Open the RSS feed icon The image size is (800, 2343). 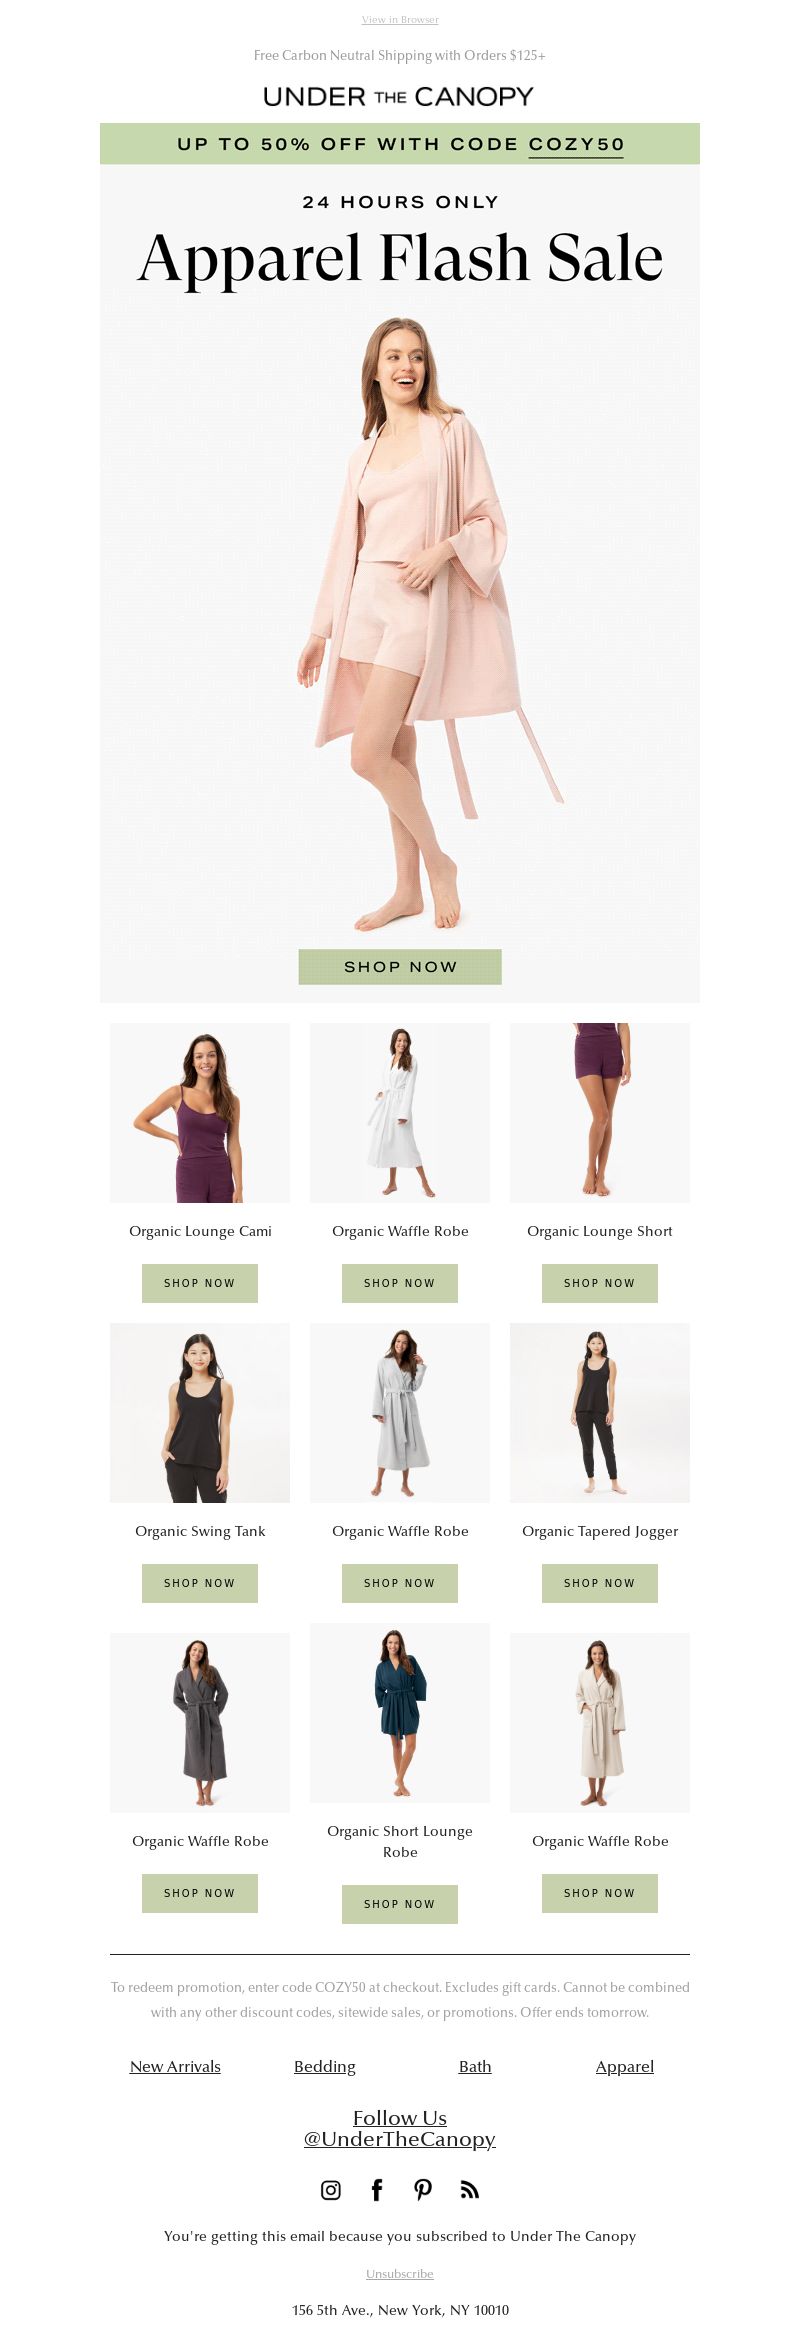469,2190
